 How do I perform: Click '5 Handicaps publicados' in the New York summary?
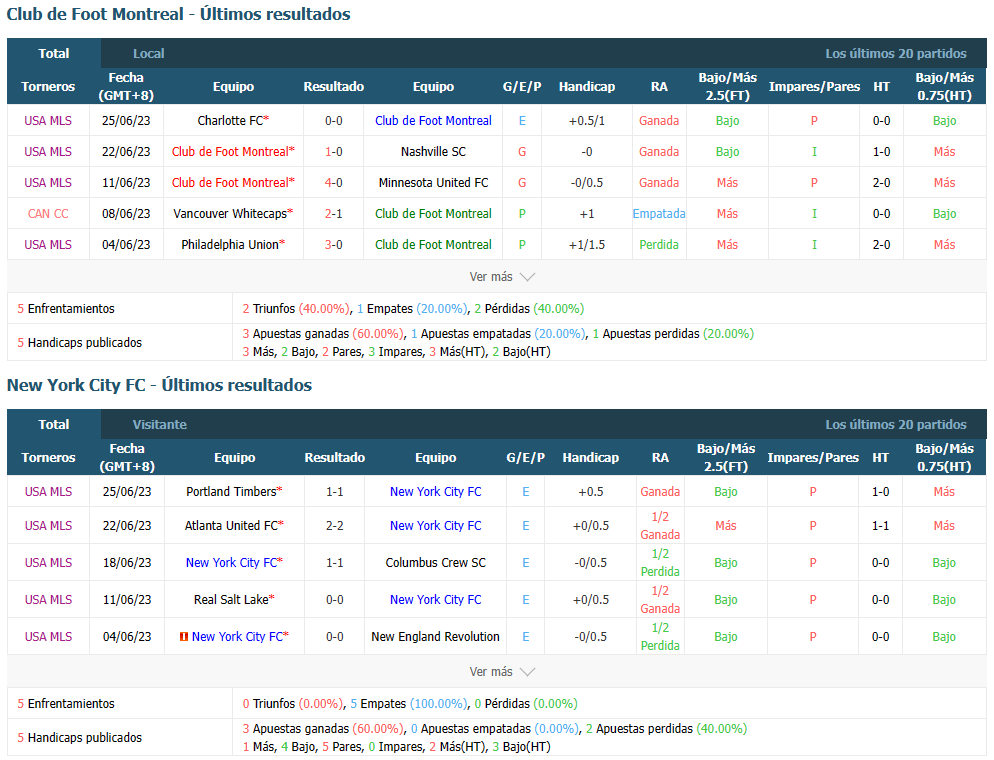point(79,737)
